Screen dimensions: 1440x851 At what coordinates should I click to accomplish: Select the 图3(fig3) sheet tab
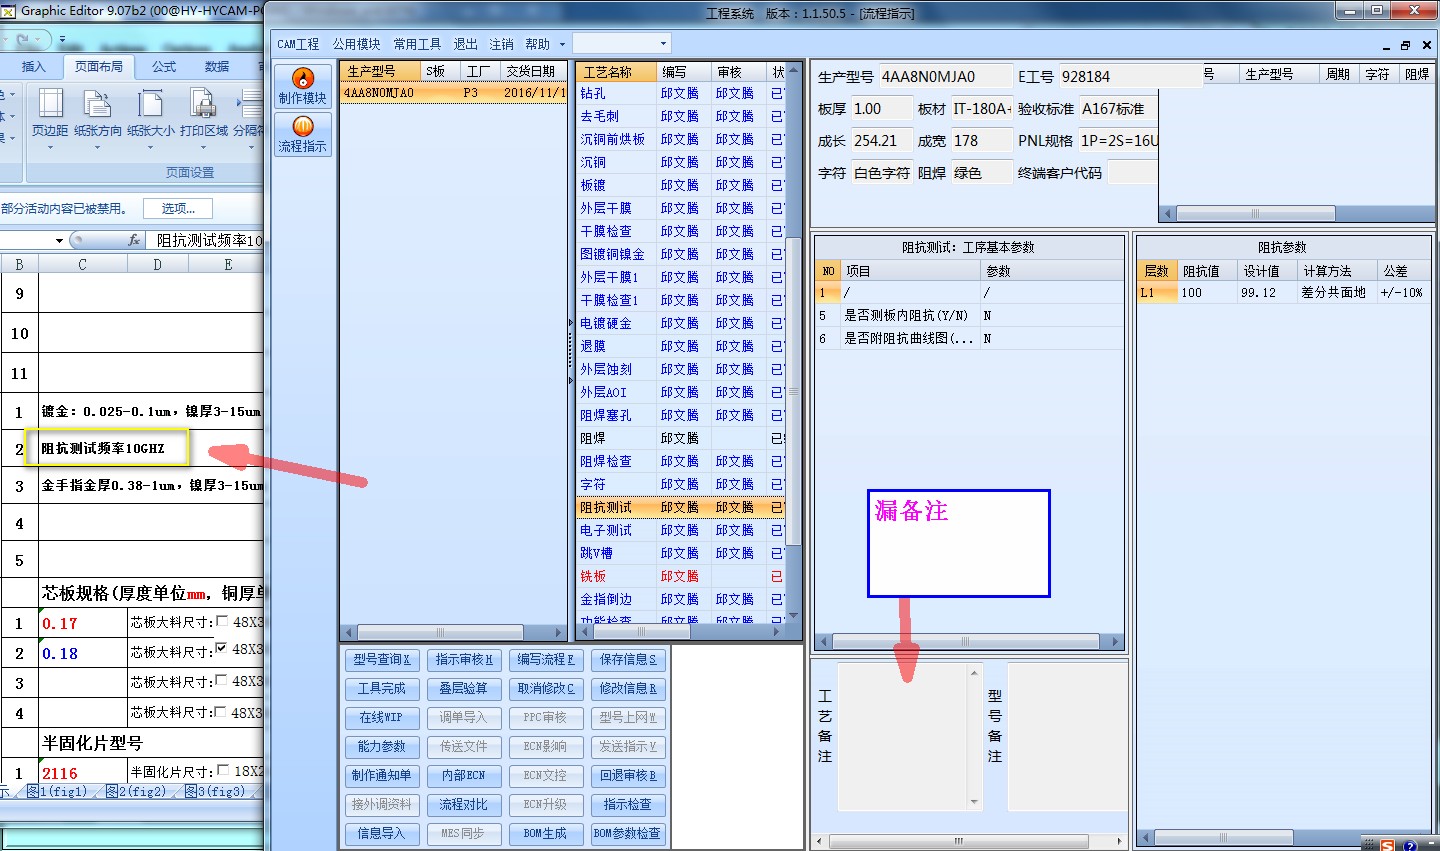point(214,792)
